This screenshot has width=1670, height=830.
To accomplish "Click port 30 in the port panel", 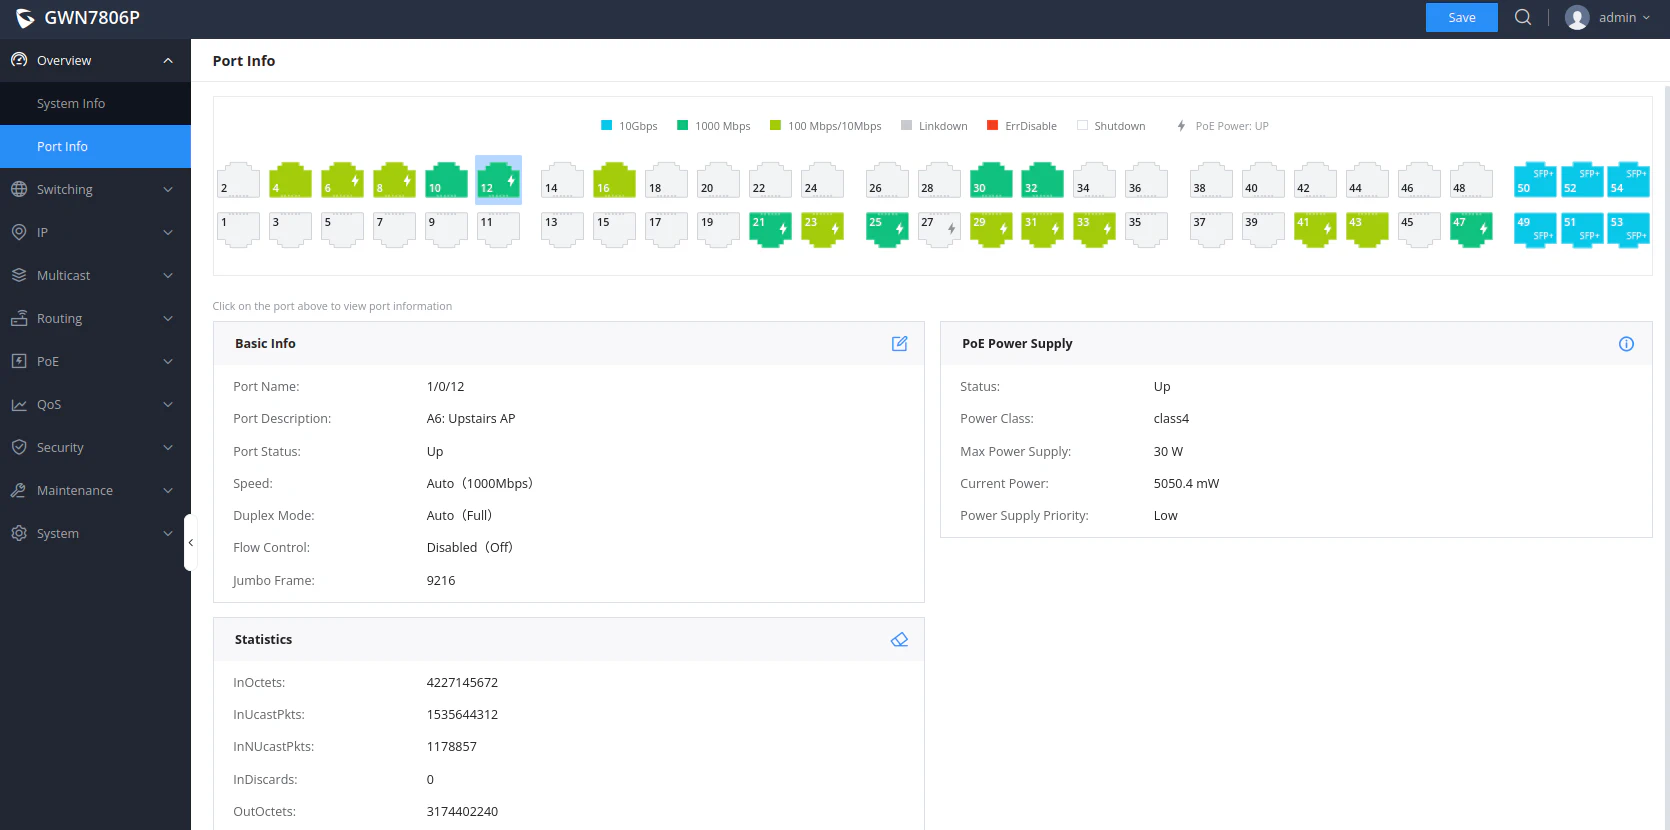I will [990, 180].
